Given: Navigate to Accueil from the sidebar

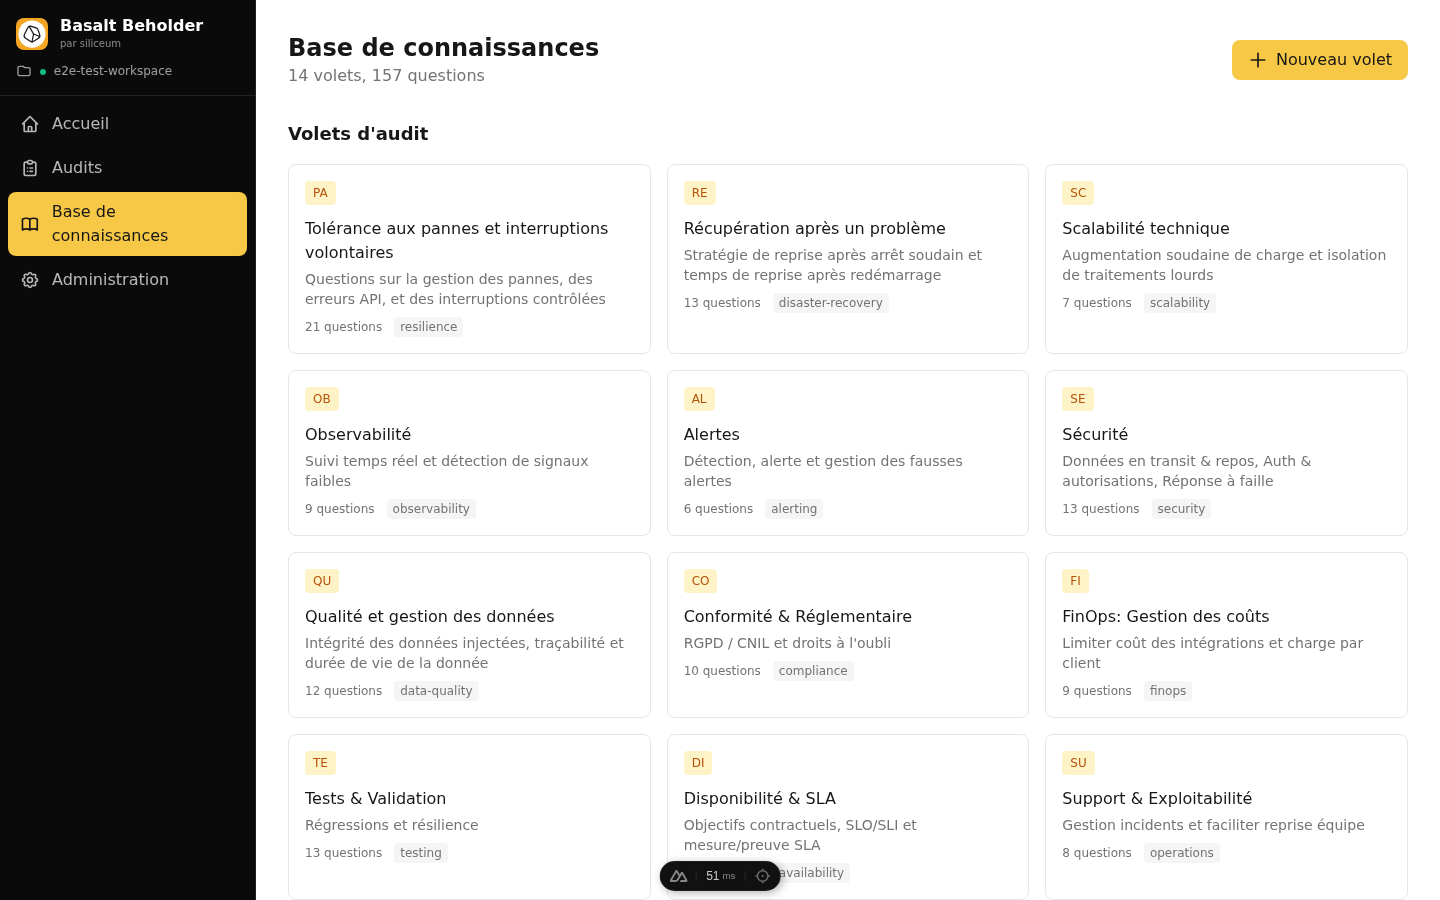Looking at the screenshot, I should pos(80,123).
